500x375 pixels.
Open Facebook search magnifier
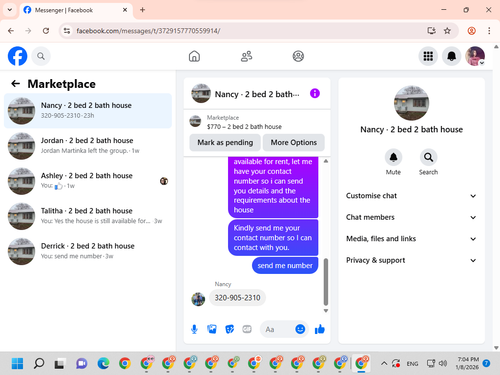[x=41, y=56]
